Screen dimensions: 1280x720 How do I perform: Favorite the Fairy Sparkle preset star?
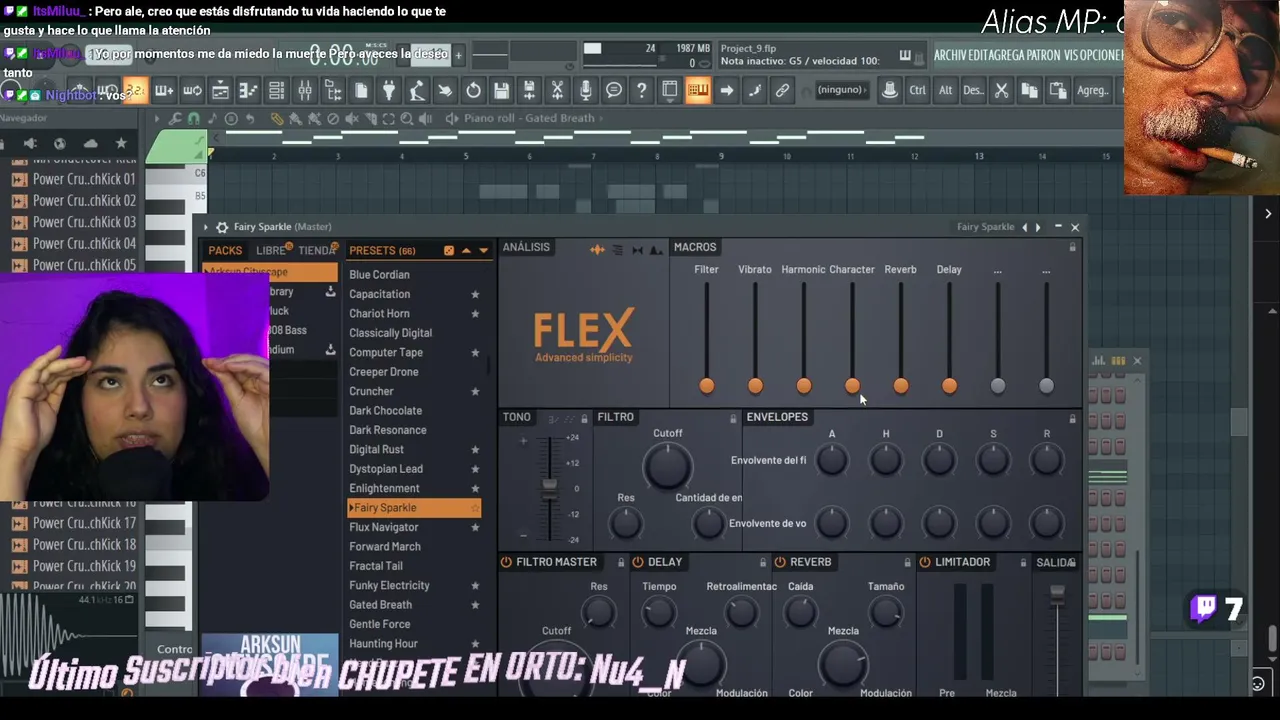(475, 508)
